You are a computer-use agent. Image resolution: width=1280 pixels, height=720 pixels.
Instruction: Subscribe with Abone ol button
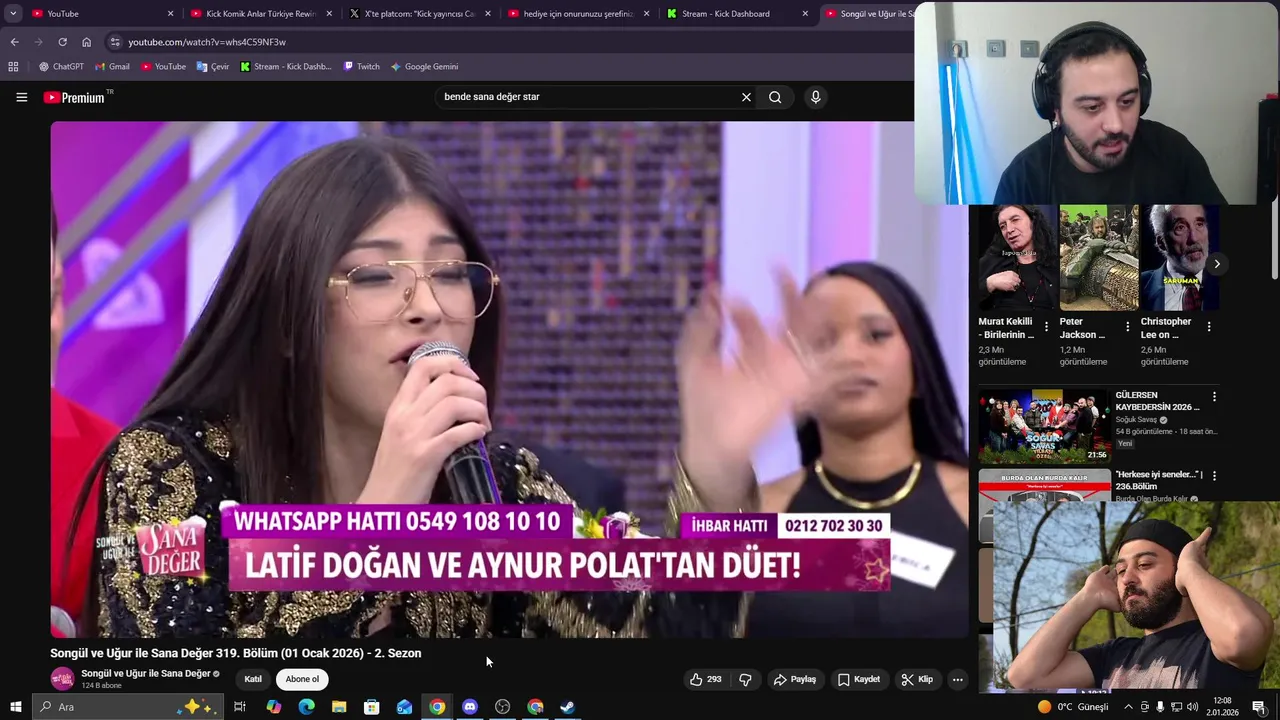click(x=302, y=679)
